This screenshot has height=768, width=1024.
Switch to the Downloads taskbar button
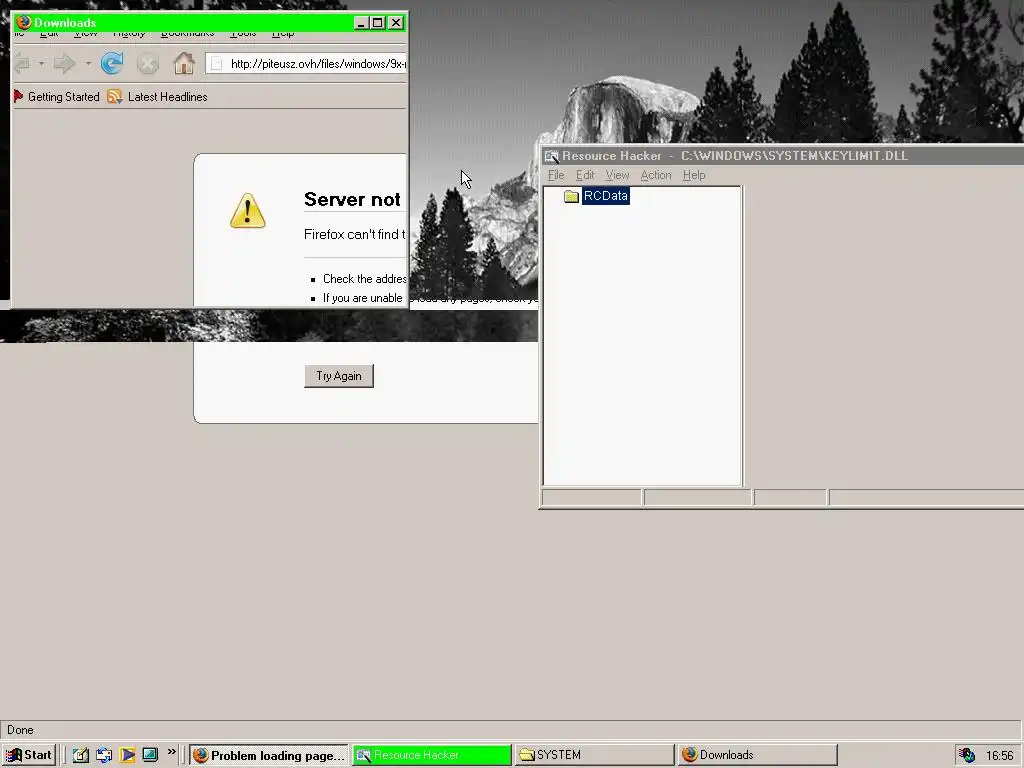point(757,755)
